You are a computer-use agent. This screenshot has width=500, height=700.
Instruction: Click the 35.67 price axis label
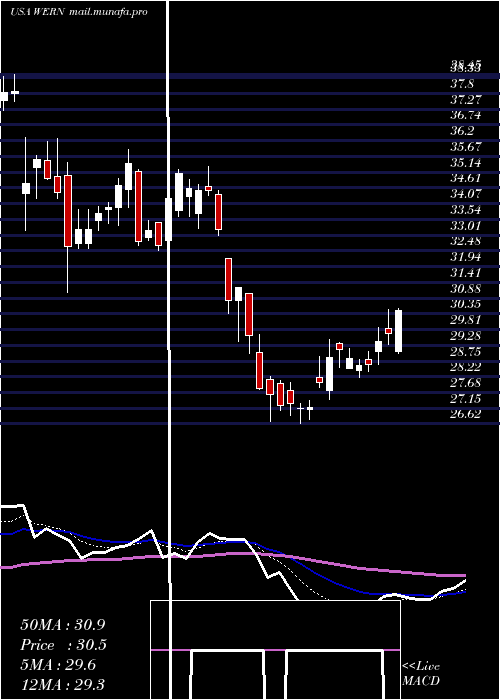pos(466,147)
